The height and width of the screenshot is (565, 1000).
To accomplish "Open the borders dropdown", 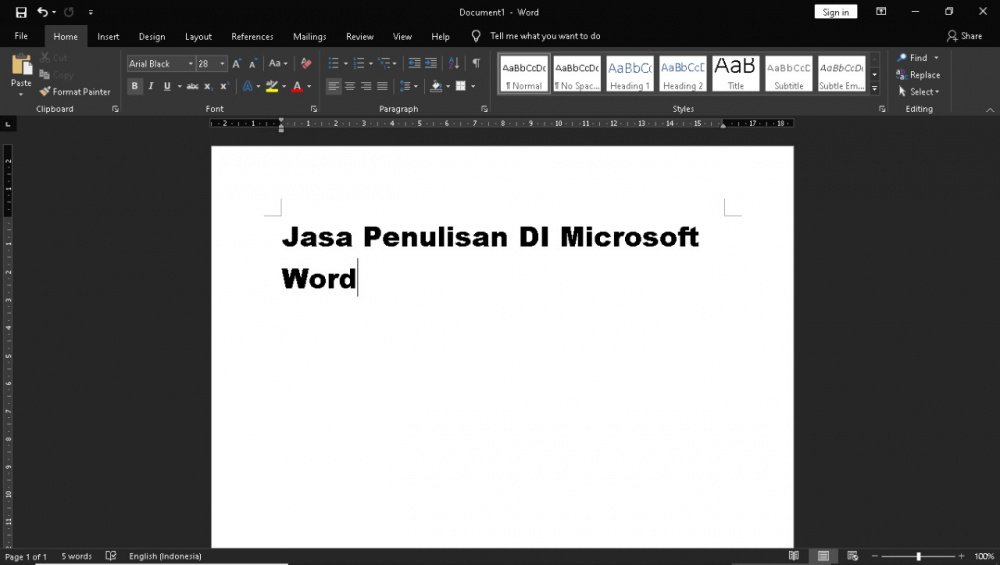I will (x=473, y=86).
